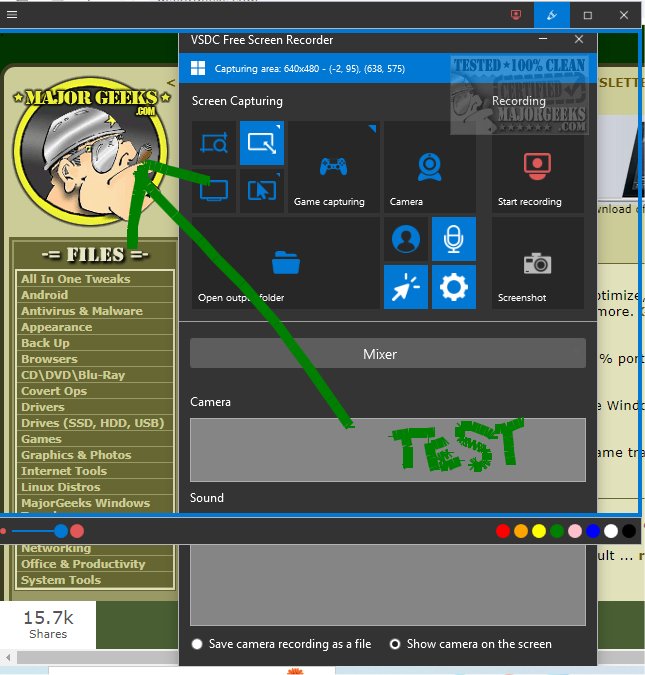Select Save camera recording as a file
The height and width of the screenshot is (675, 645).
(x=197, y=644)
